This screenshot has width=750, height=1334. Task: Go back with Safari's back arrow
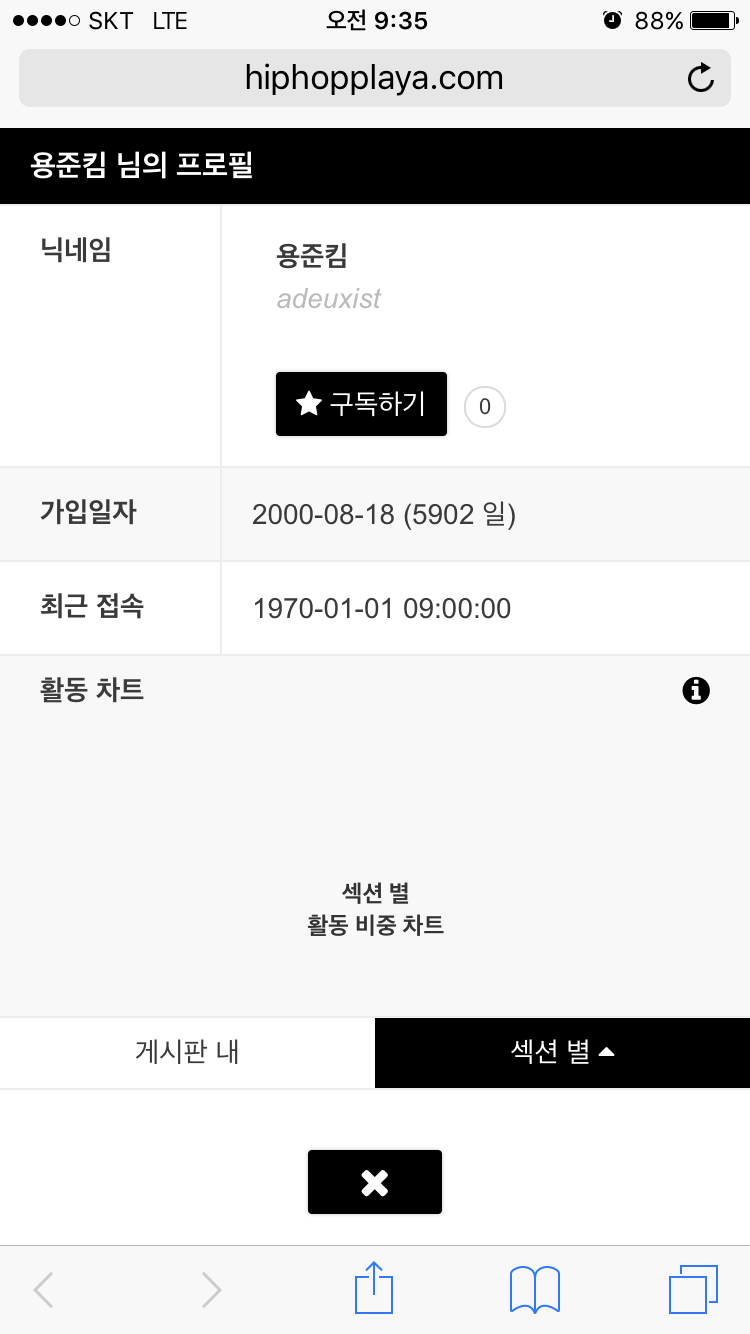click(43, 1290)
